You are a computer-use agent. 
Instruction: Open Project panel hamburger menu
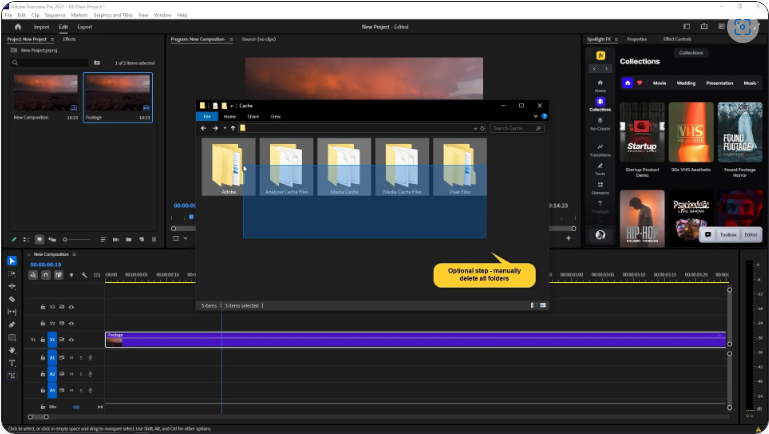52,39
